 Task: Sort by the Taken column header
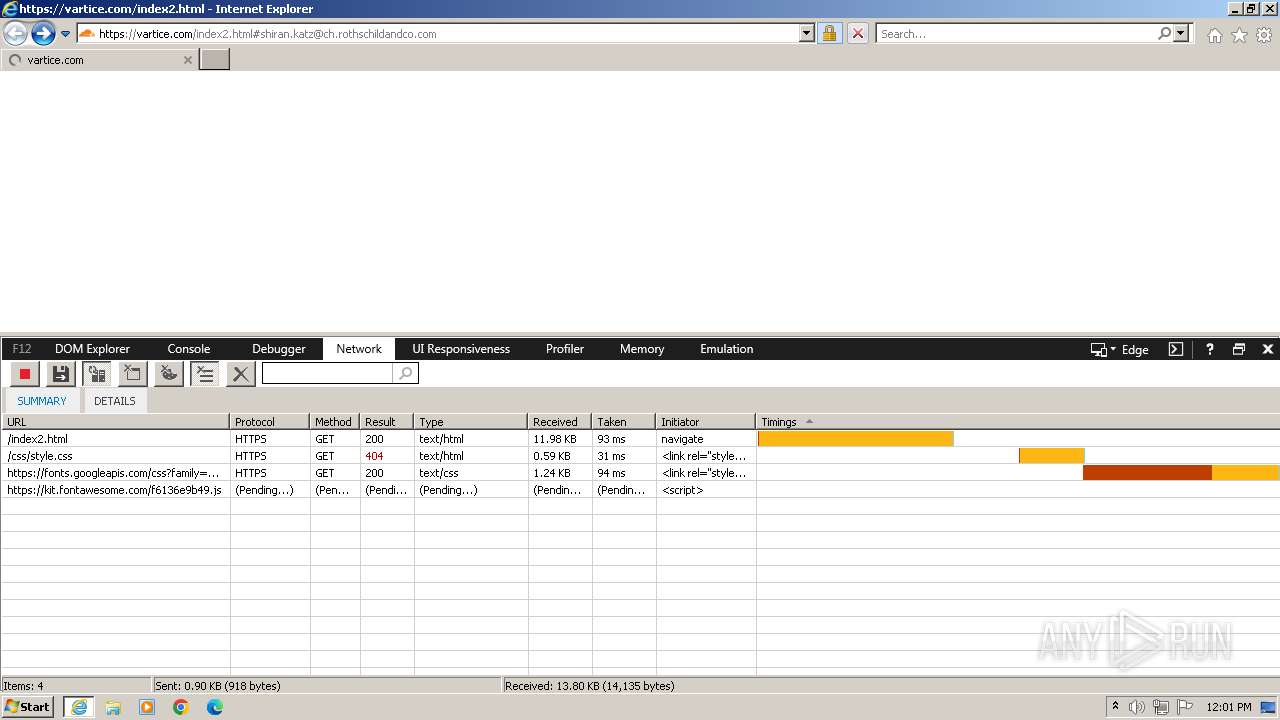pyautogui.click(x=624, y=422)
